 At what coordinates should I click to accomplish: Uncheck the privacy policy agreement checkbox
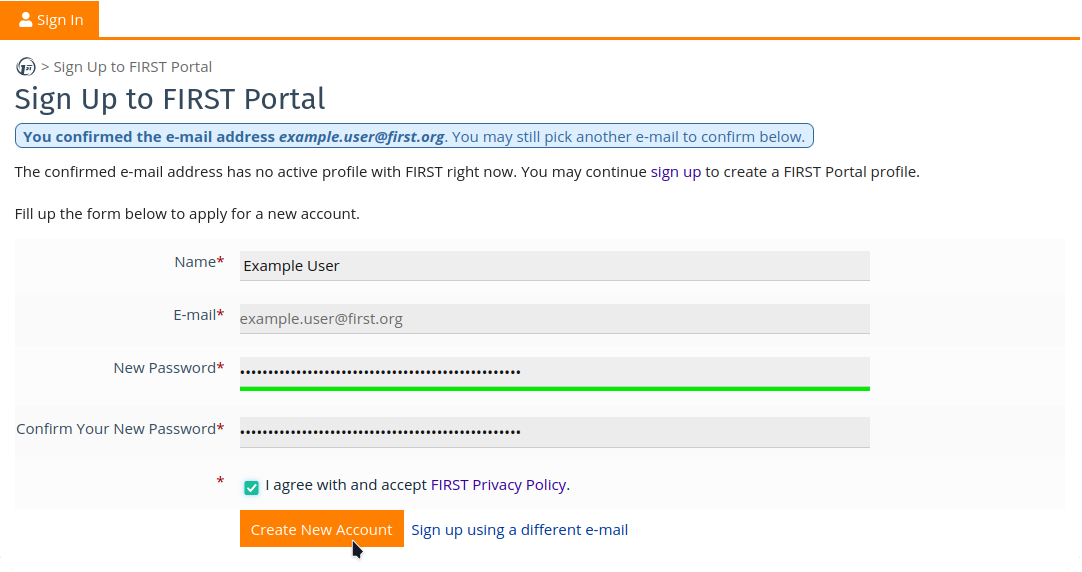click(251, 487)
